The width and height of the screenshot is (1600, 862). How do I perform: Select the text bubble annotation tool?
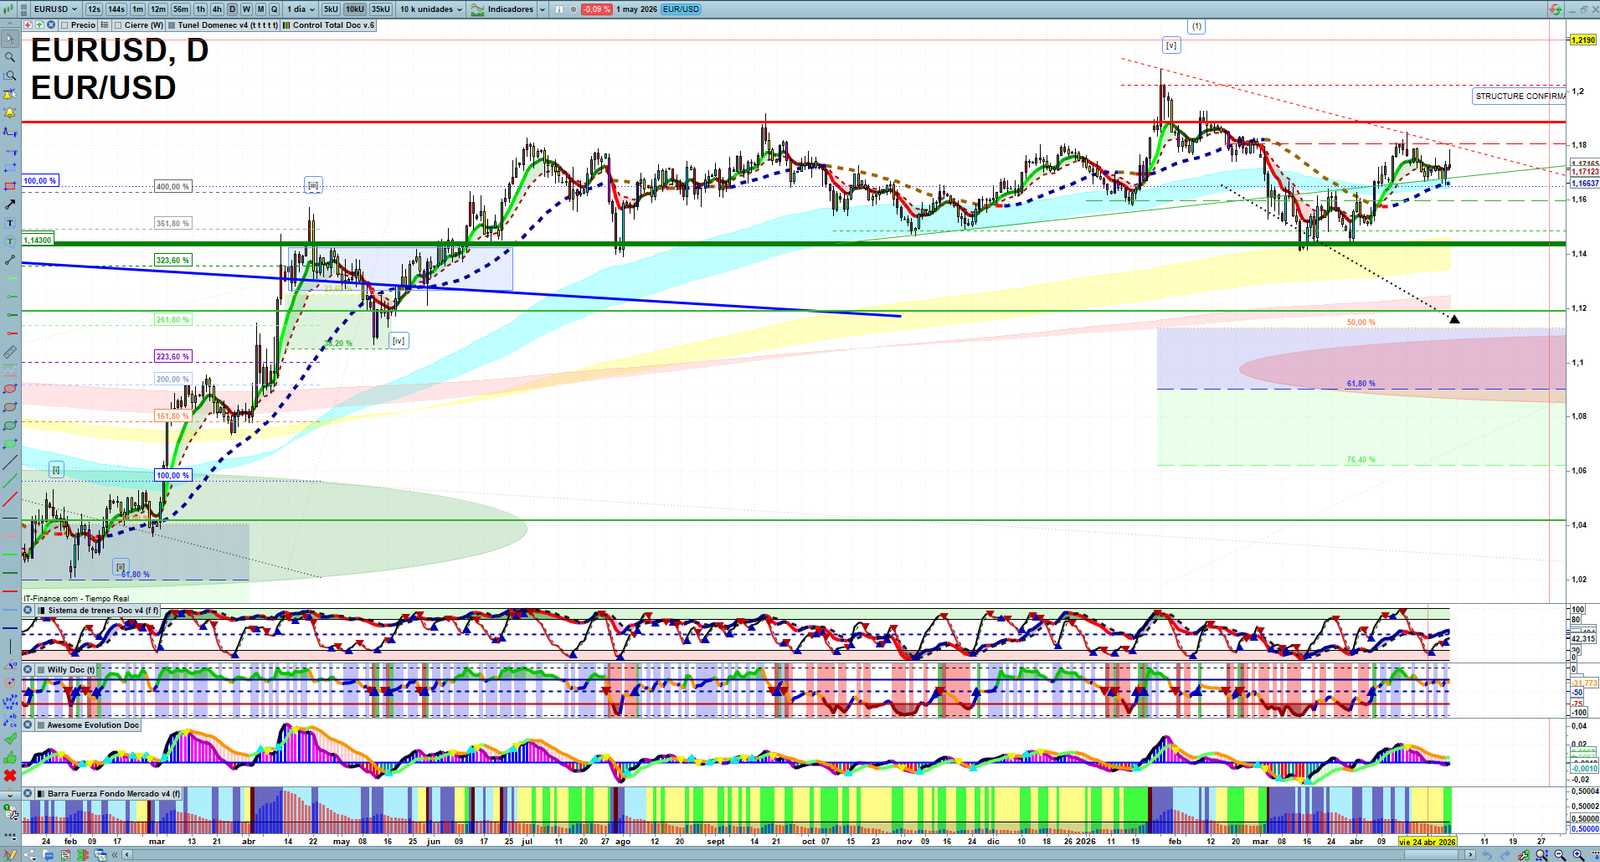click(10, 241)
